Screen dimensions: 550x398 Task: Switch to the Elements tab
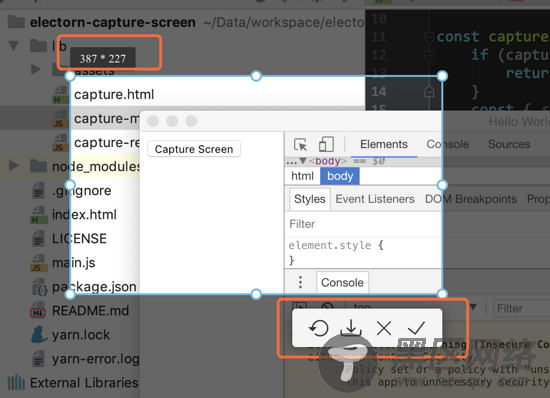pos(384,144)
